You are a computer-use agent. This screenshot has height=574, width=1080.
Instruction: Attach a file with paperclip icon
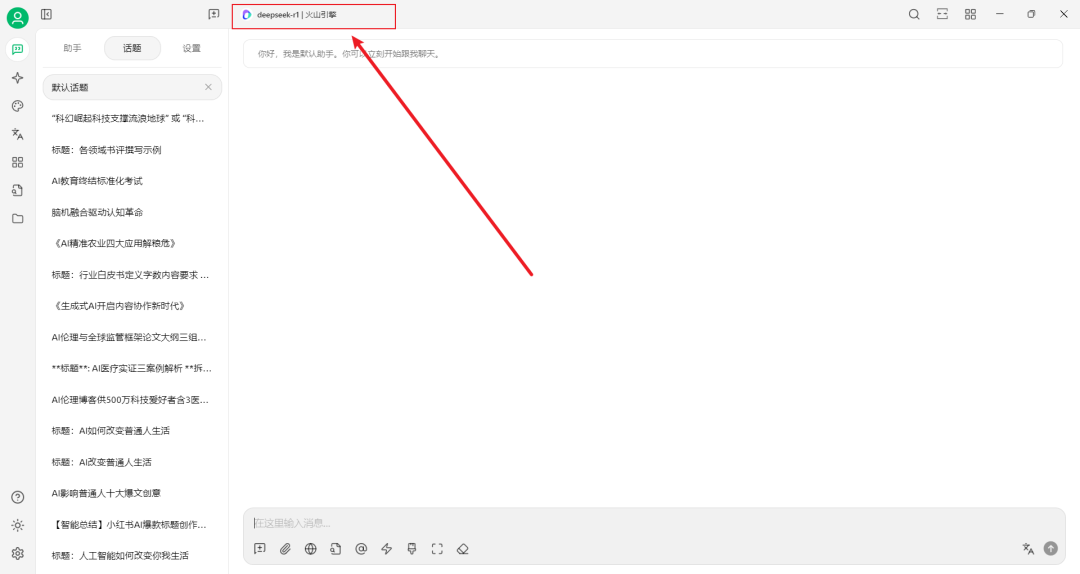(285, 549)
